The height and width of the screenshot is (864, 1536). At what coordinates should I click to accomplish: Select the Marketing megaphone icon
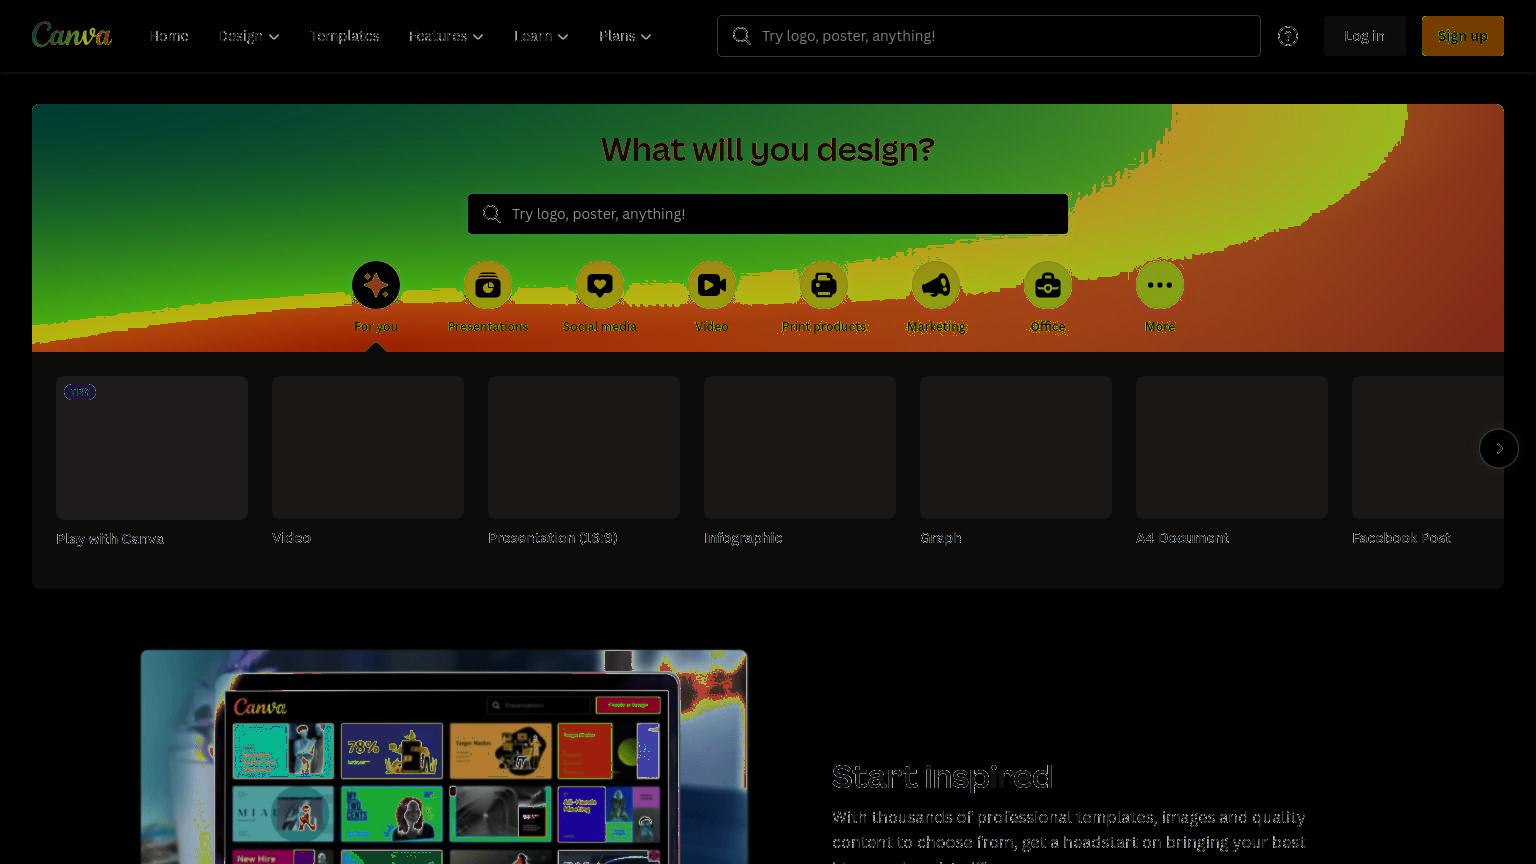pos(936,285)
